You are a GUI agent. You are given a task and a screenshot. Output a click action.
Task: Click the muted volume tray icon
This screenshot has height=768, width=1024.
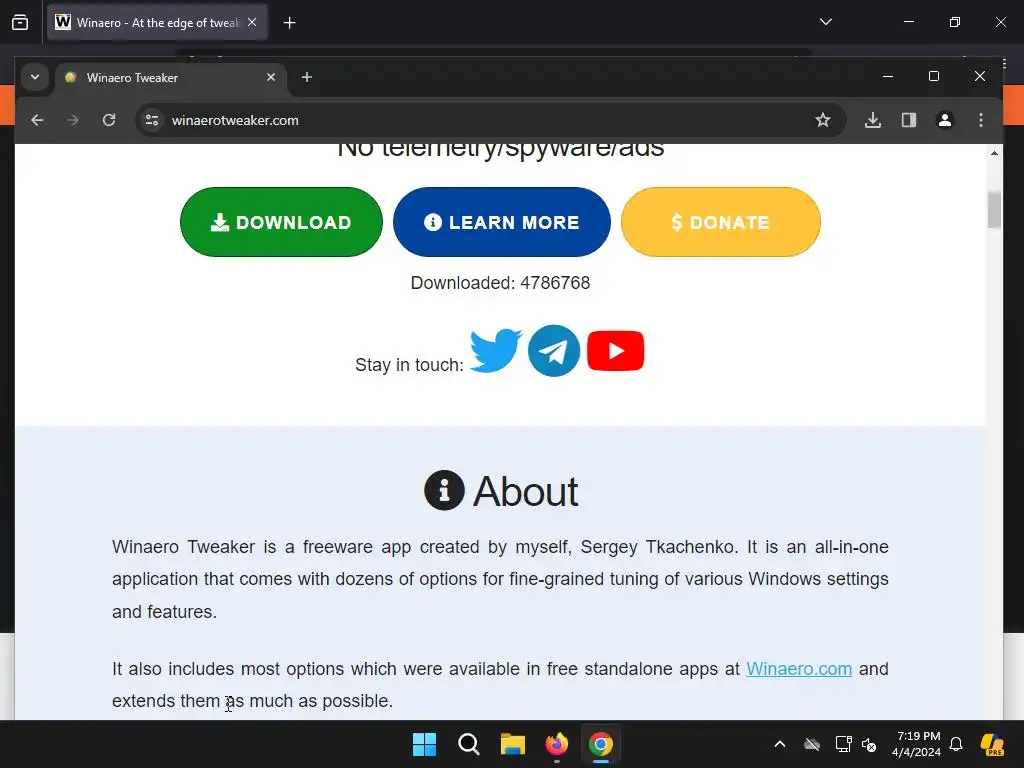(x=869, y=744)
